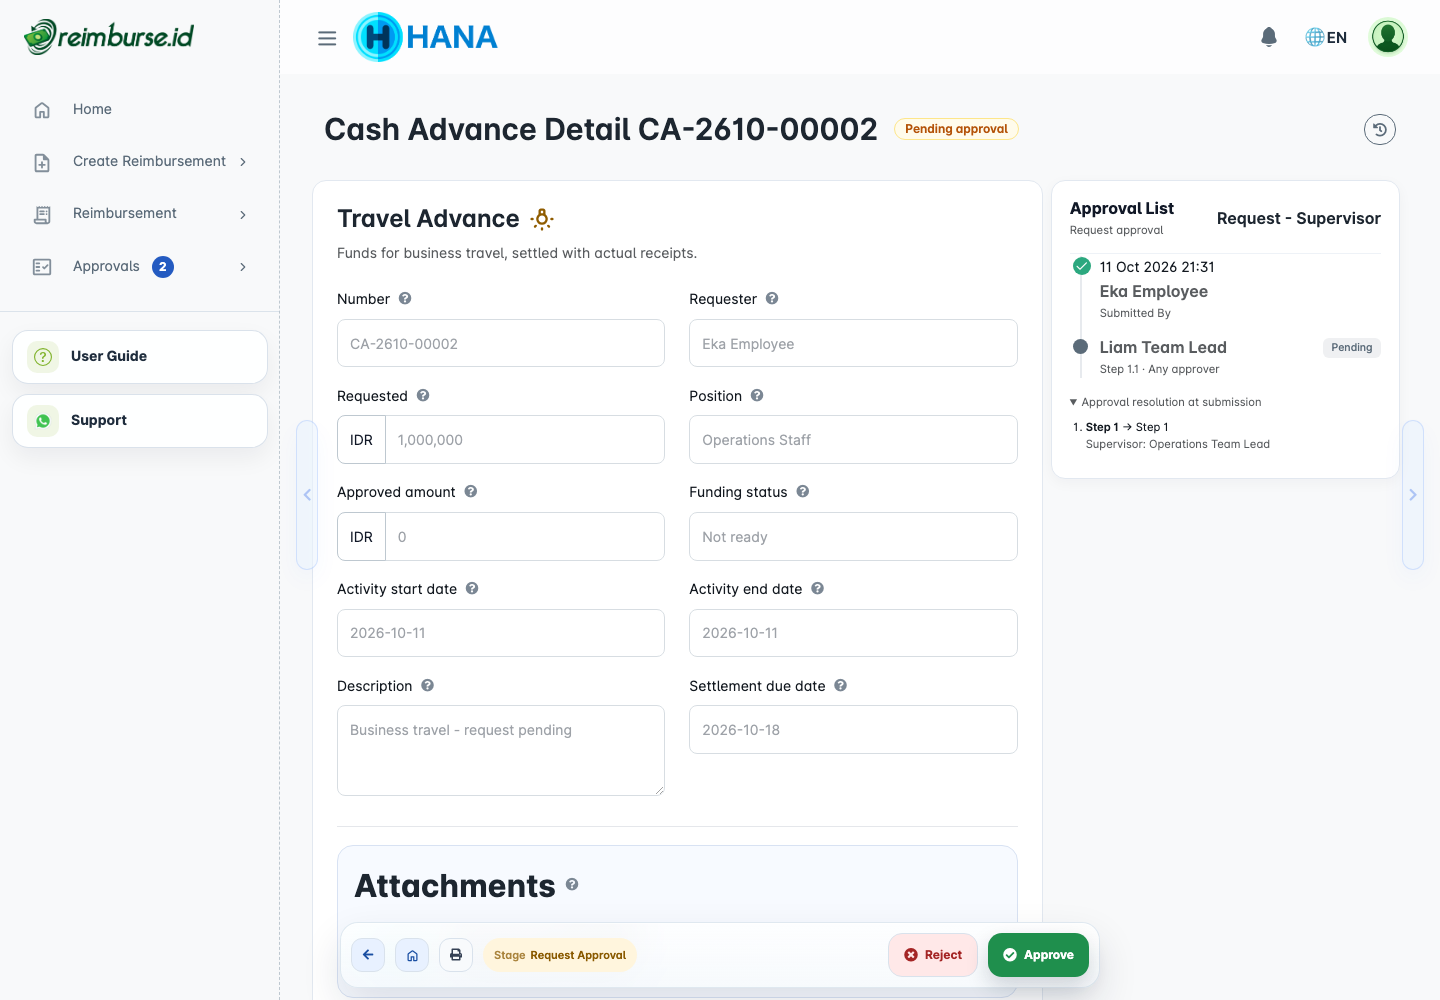Viewport: 1440px width, 1000px height.
Task: Expand the Approvals submenu
Action: point(140,266)
